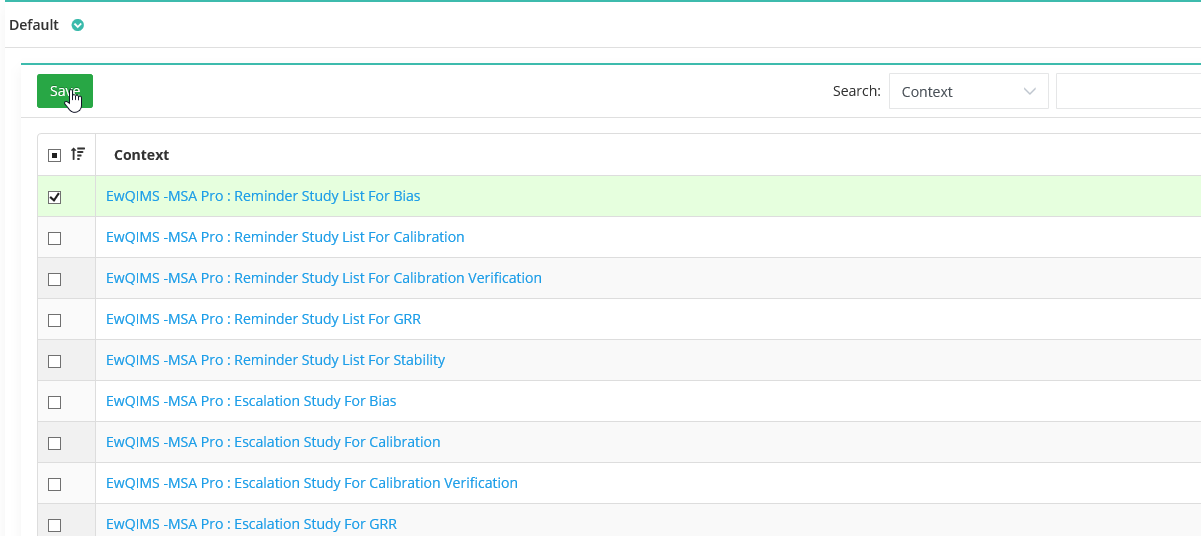Uncheck Reminder Study List For Bias checkbox
Viewport: 1201px width, 536px height.
point(54,197)
